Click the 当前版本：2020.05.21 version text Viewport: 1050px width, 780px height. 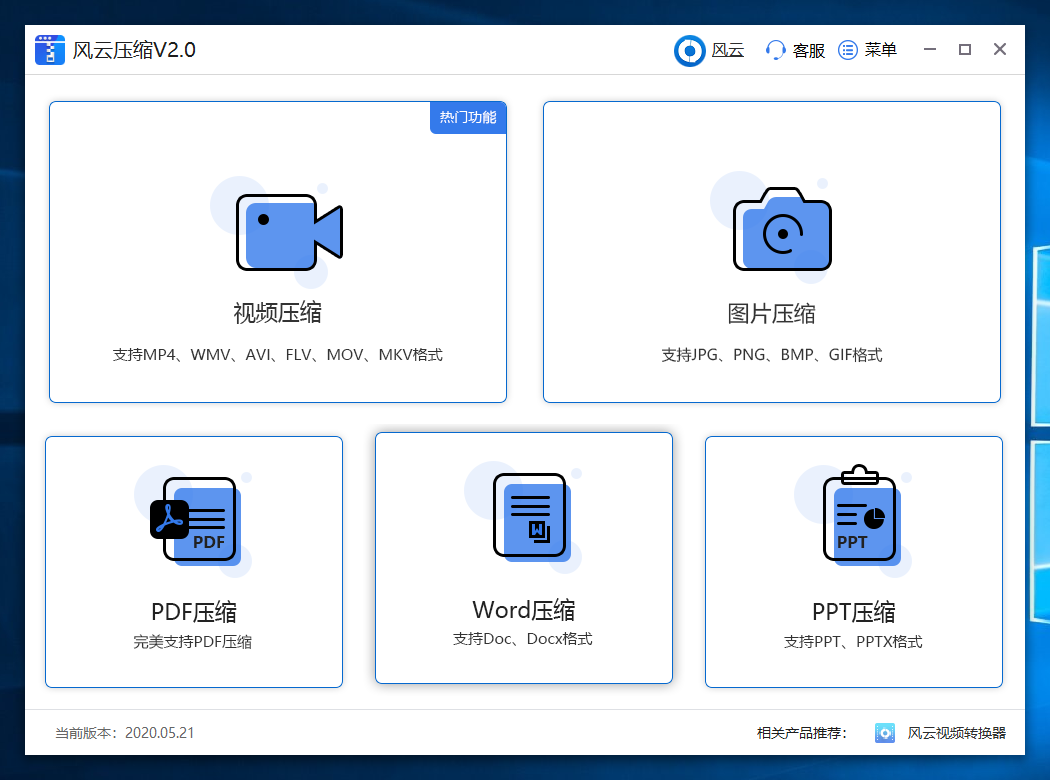(x=125, y=733)
